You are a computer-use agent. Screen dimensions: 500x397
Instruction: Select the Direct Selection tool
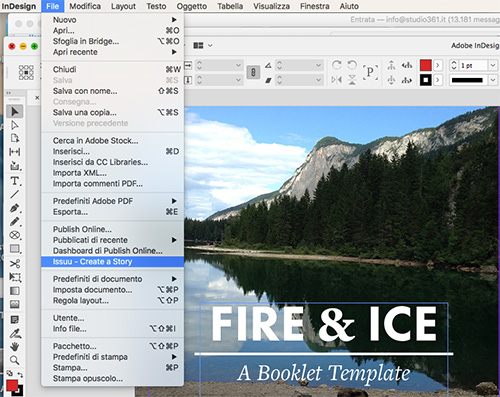coord(15,125)
